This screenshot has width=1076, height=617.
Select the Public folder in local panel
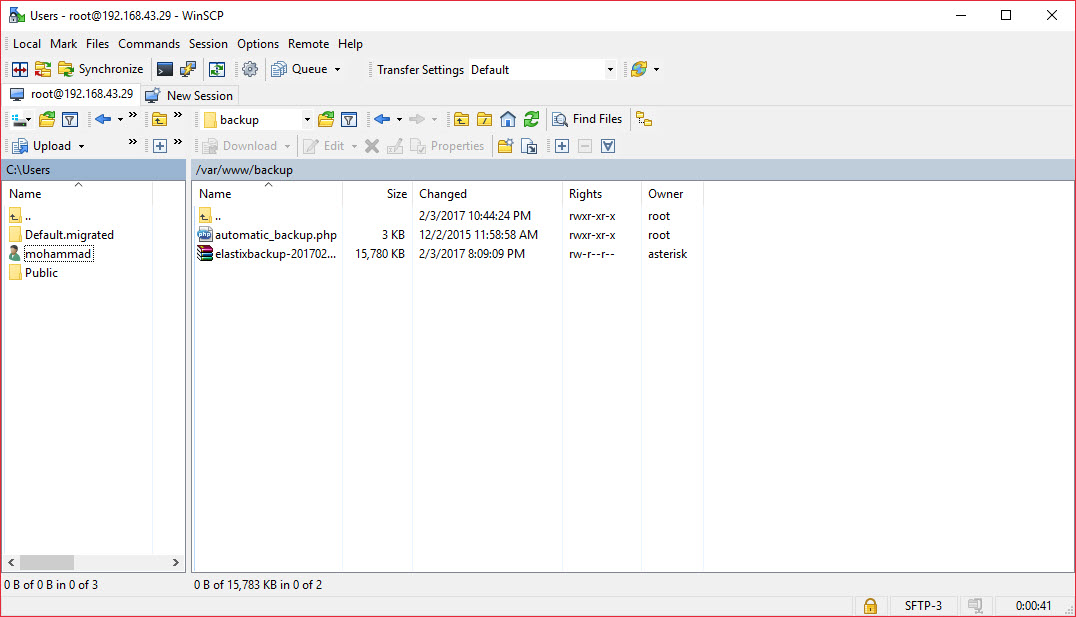click(41, 273)
